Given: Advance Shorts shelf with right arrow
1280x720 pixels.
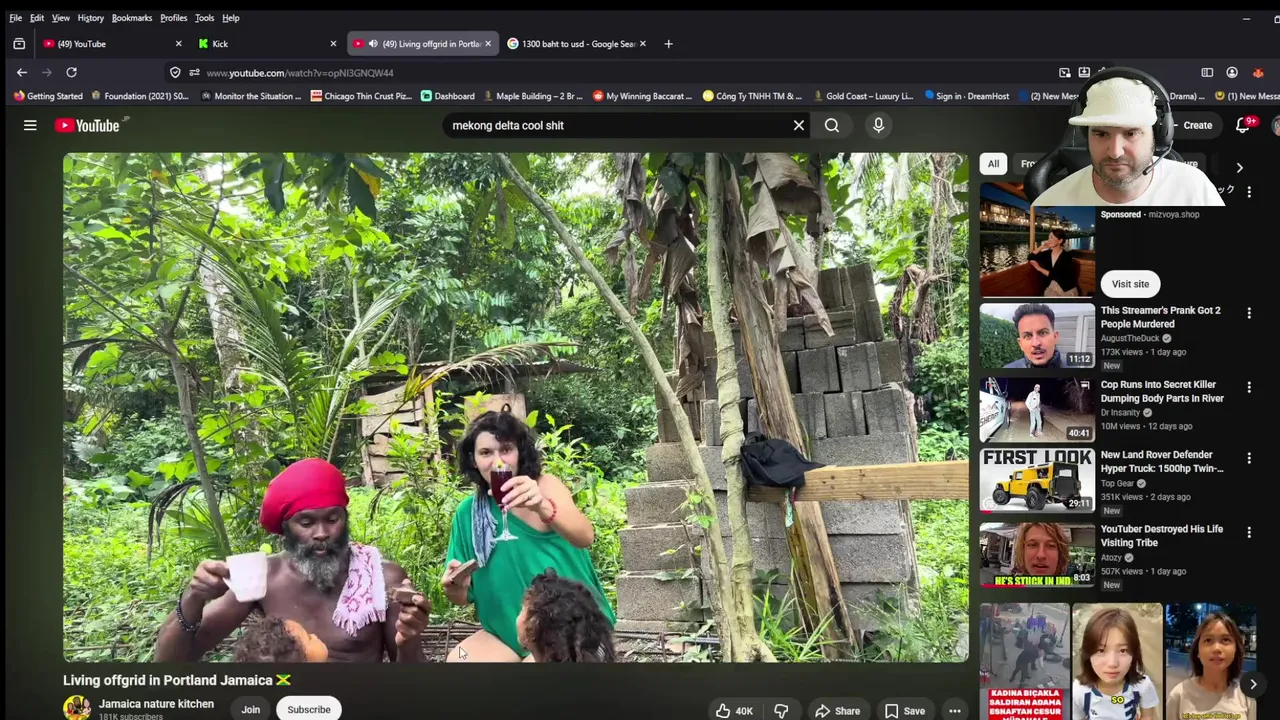Looking at the screenshot, I should (x=1253, y=684).
